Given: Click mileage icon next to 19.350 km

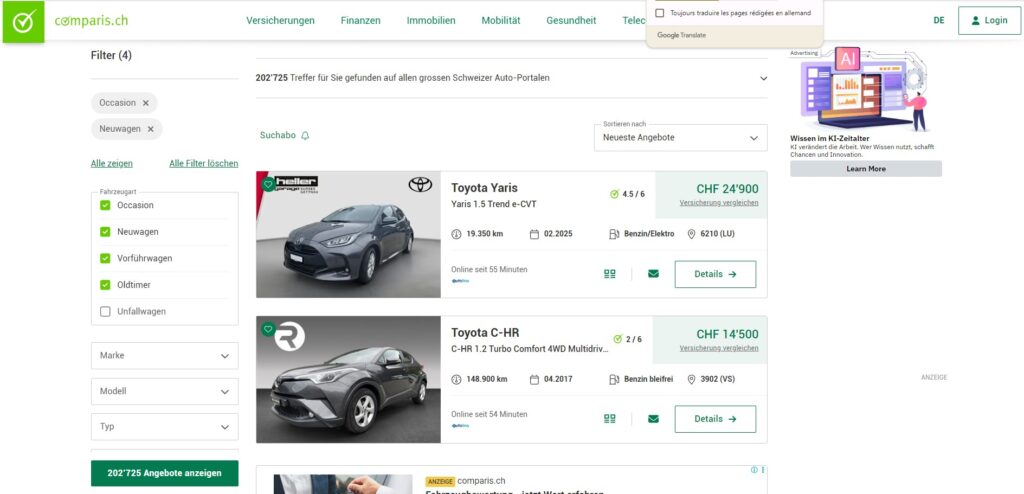Looking at the screenshot, I should click(456, 234).
